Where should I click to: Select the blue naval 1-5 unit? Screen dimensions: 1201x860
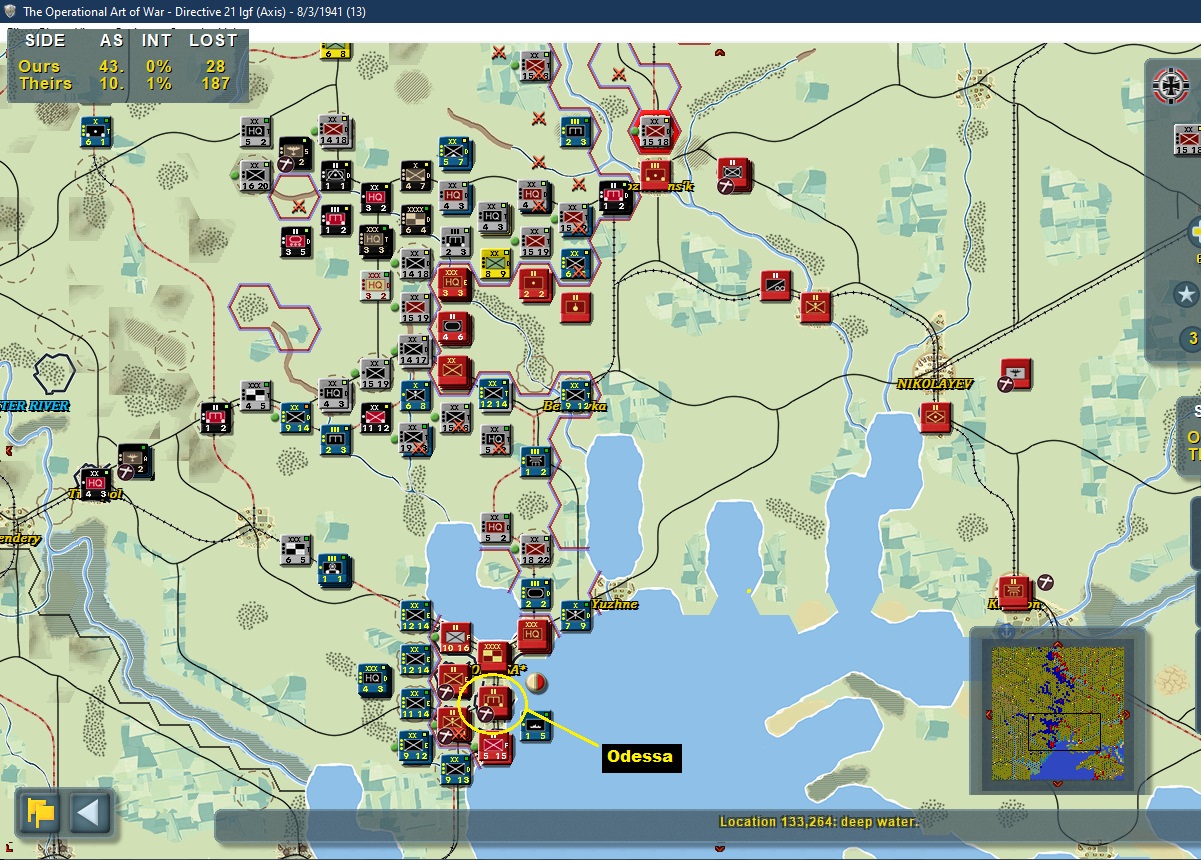(x=535, y=725)
